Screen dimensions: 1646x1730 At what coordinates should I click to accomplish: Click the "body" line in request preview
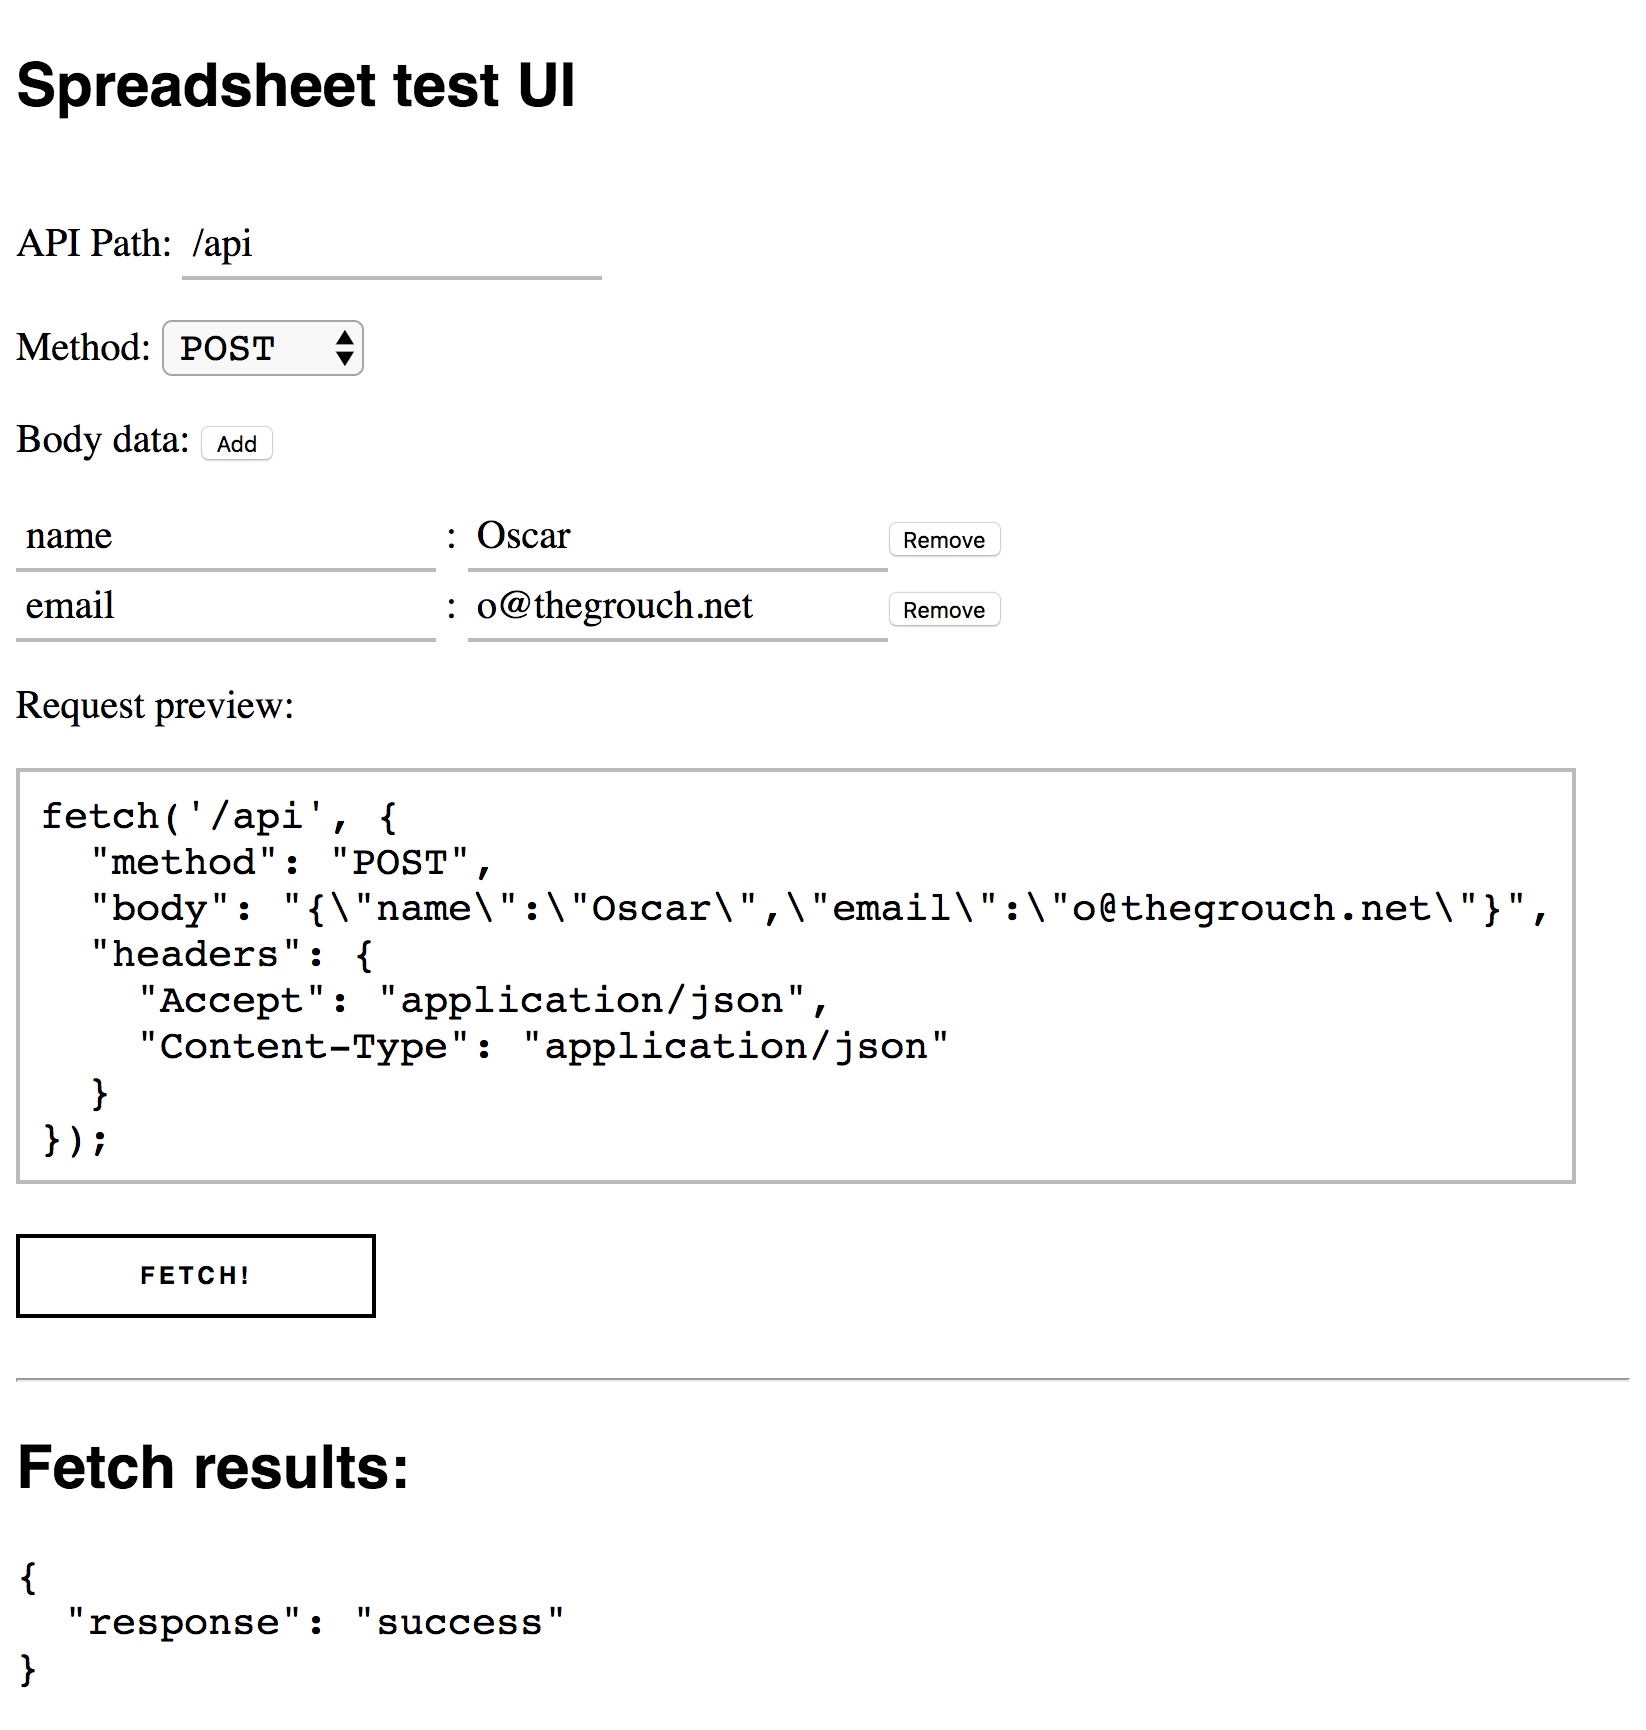(818, 908)
